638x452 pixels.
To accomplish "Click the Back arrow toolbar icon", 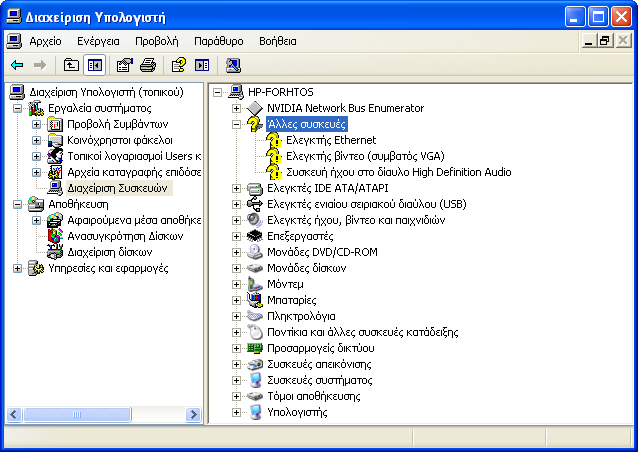I will point(17,65).
